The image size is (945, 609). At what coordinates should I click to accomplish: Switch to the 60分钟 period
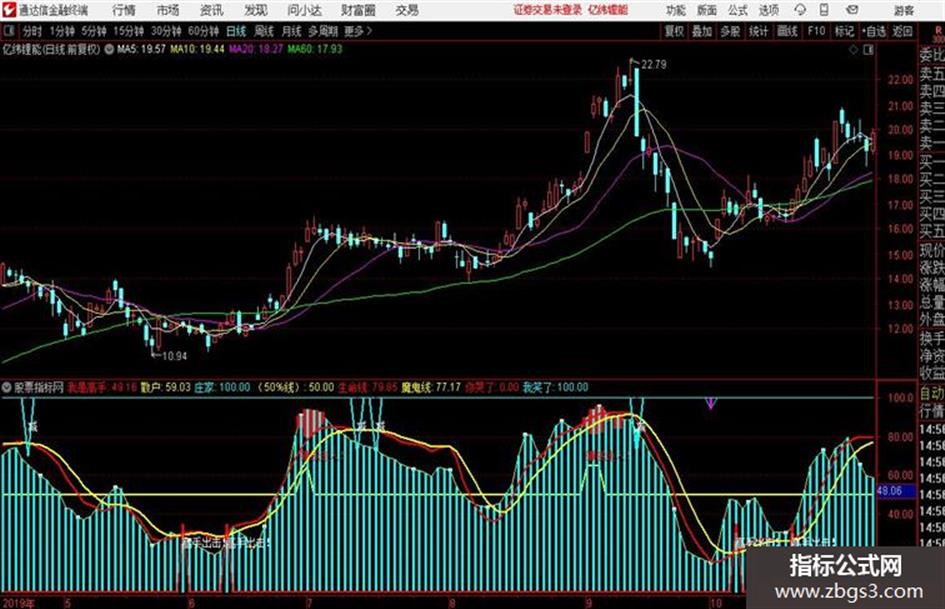tap(203, 31)
